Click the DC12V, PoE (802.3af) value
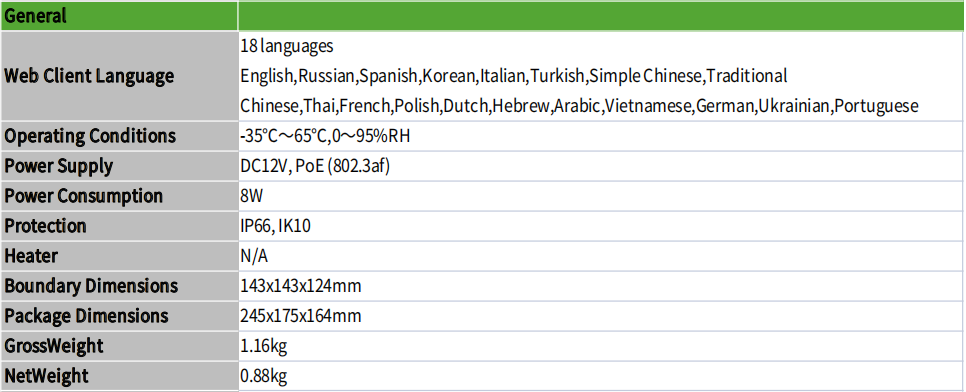 coord(315,166)
